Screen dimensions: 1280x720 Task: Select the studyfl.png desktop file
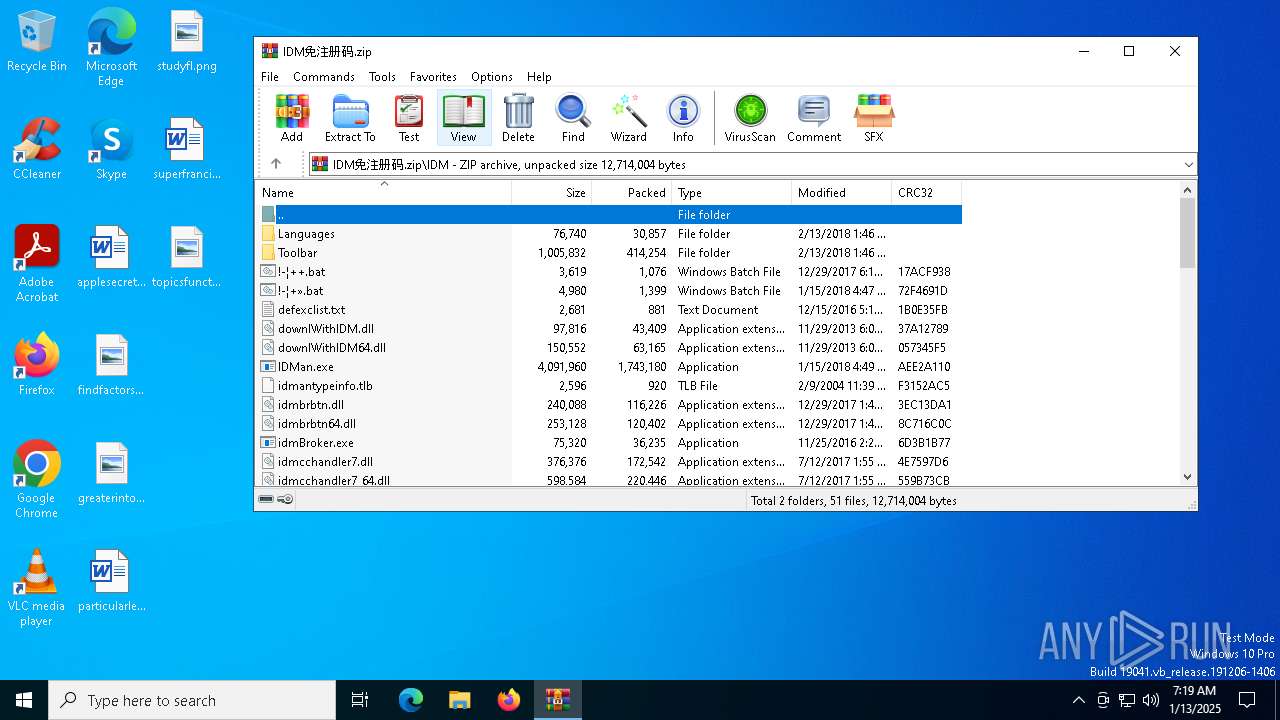click(x=187, y=42)
